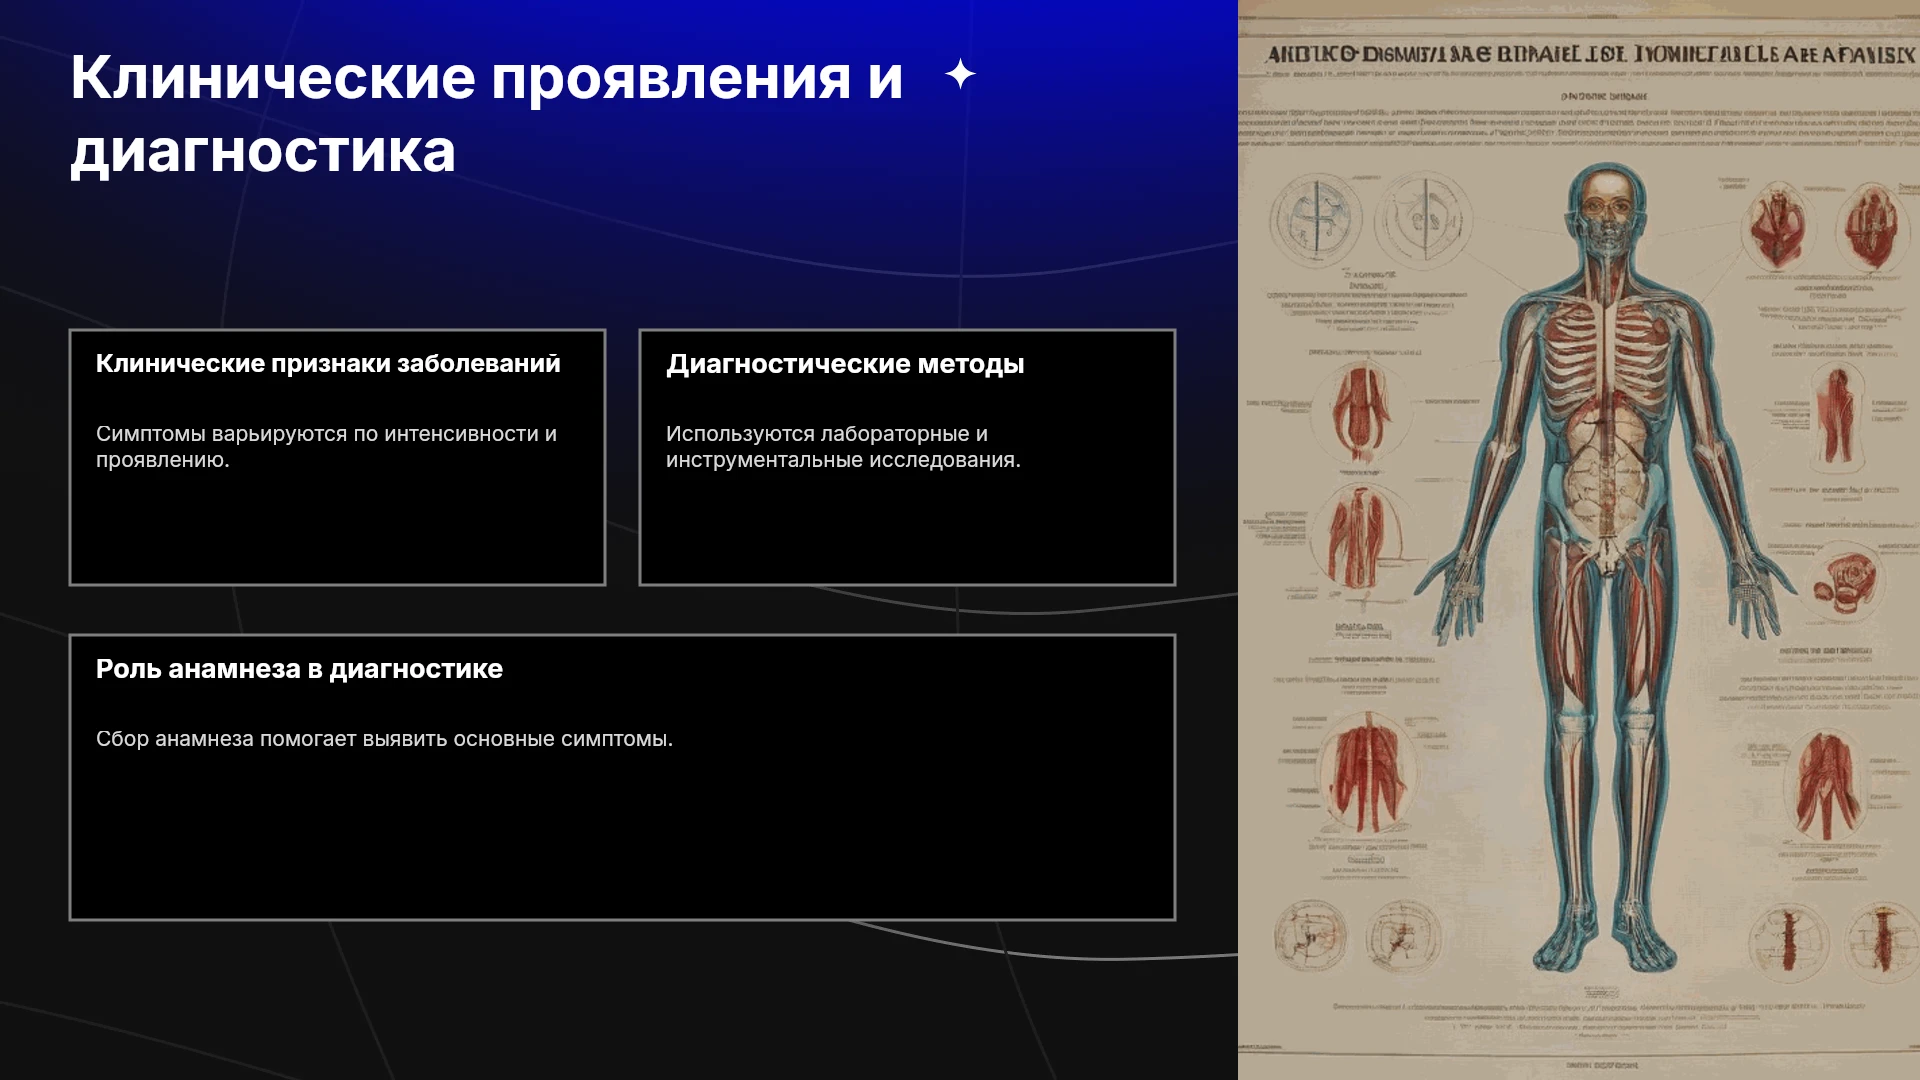Image resolution: width=1920 pixels, height=1080 pixels.
Task: Click empty area inside the 'Клинические признаки' card
Action: pyautogui.click(x=337, y=530)
